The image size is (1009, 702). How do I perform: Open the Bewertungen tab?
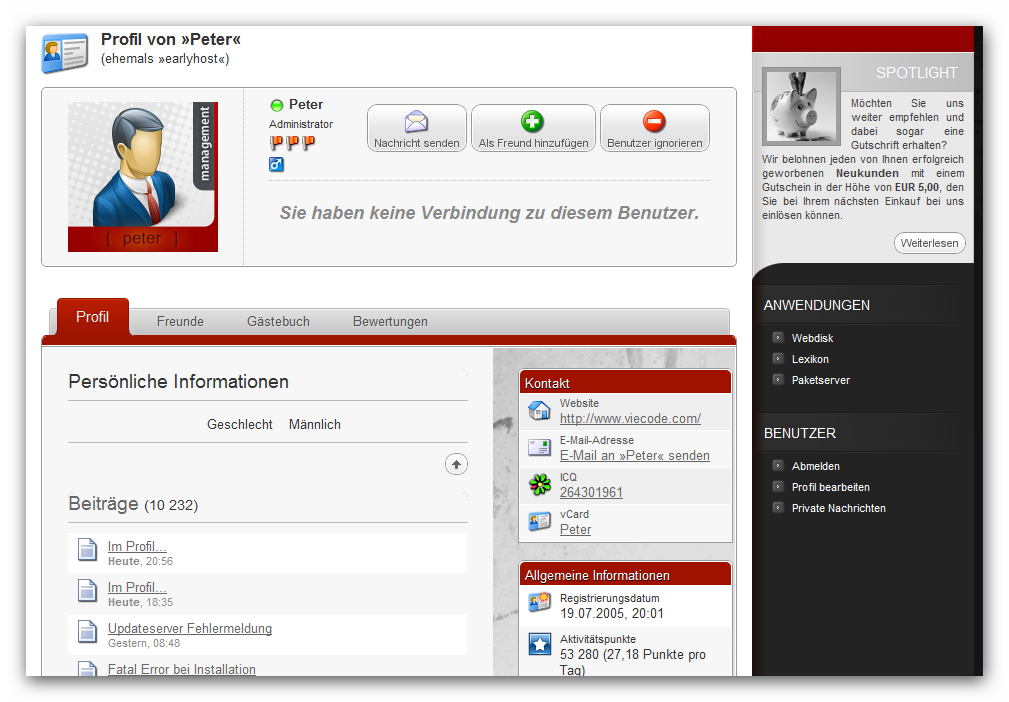tap(390, 321)
